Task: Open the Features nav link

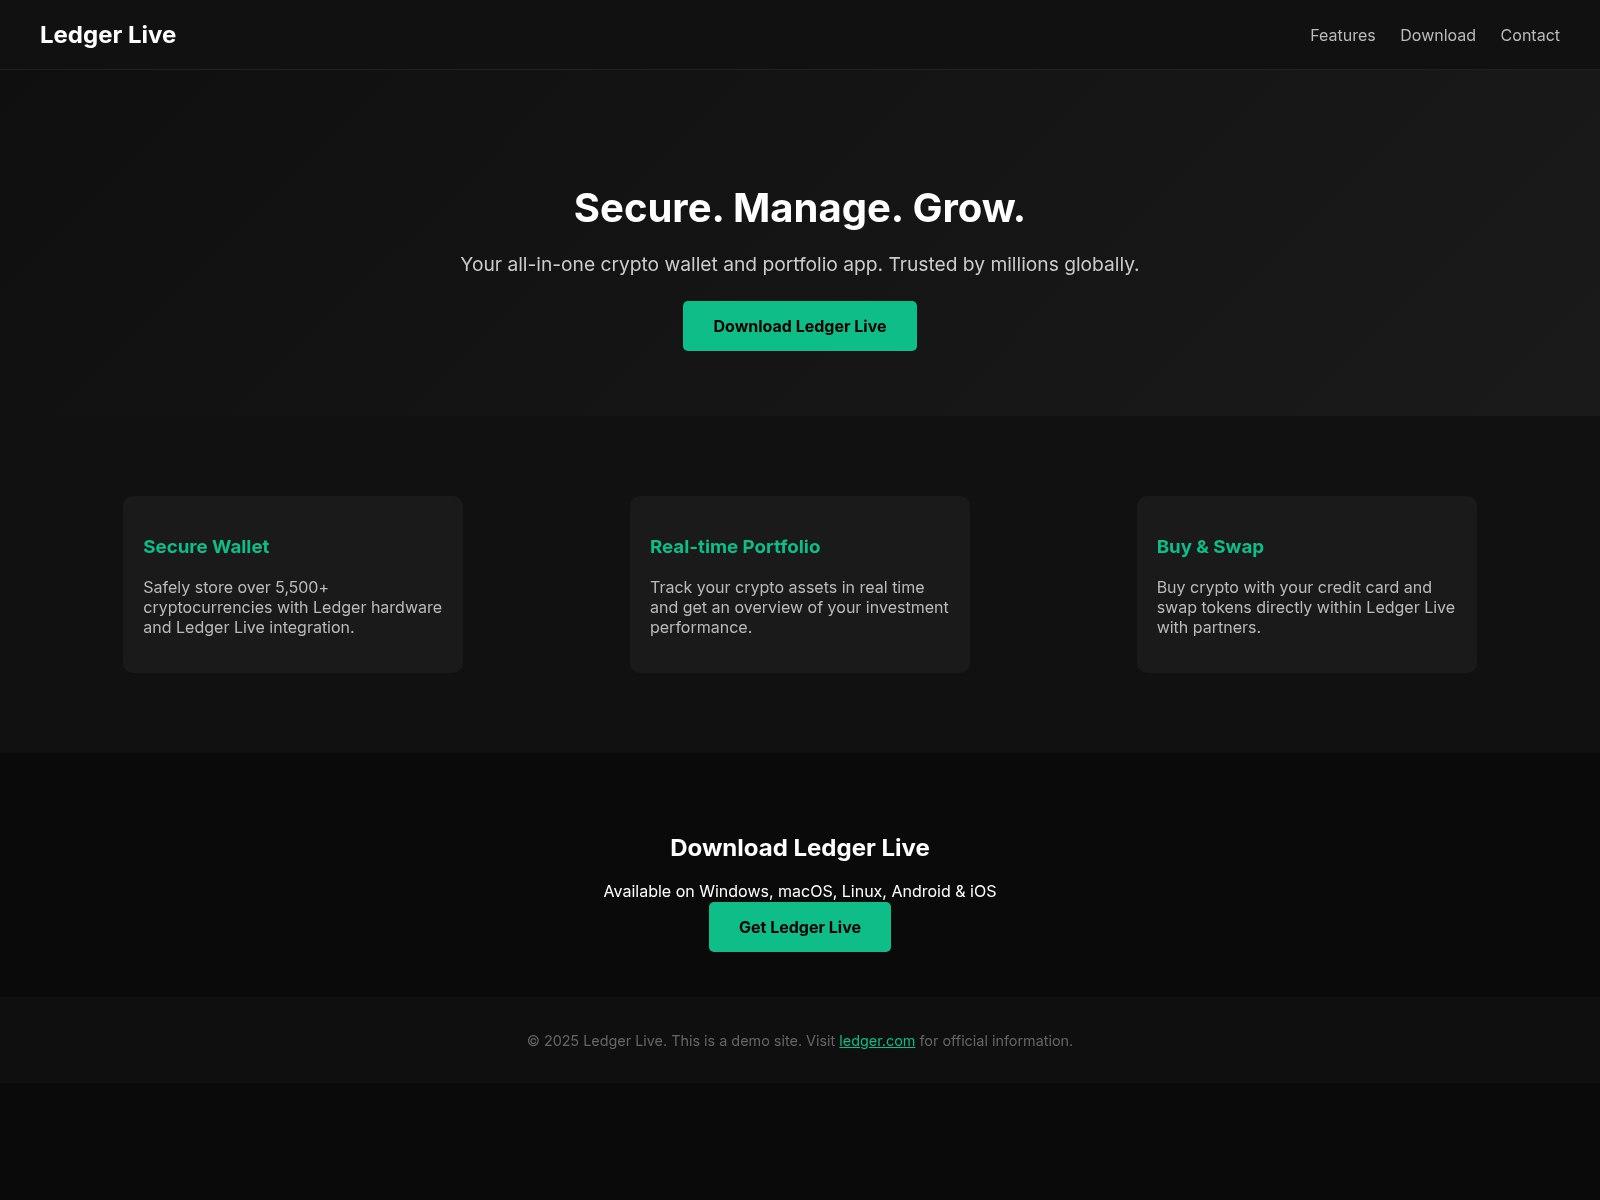Action: (x=1342, y=35)
